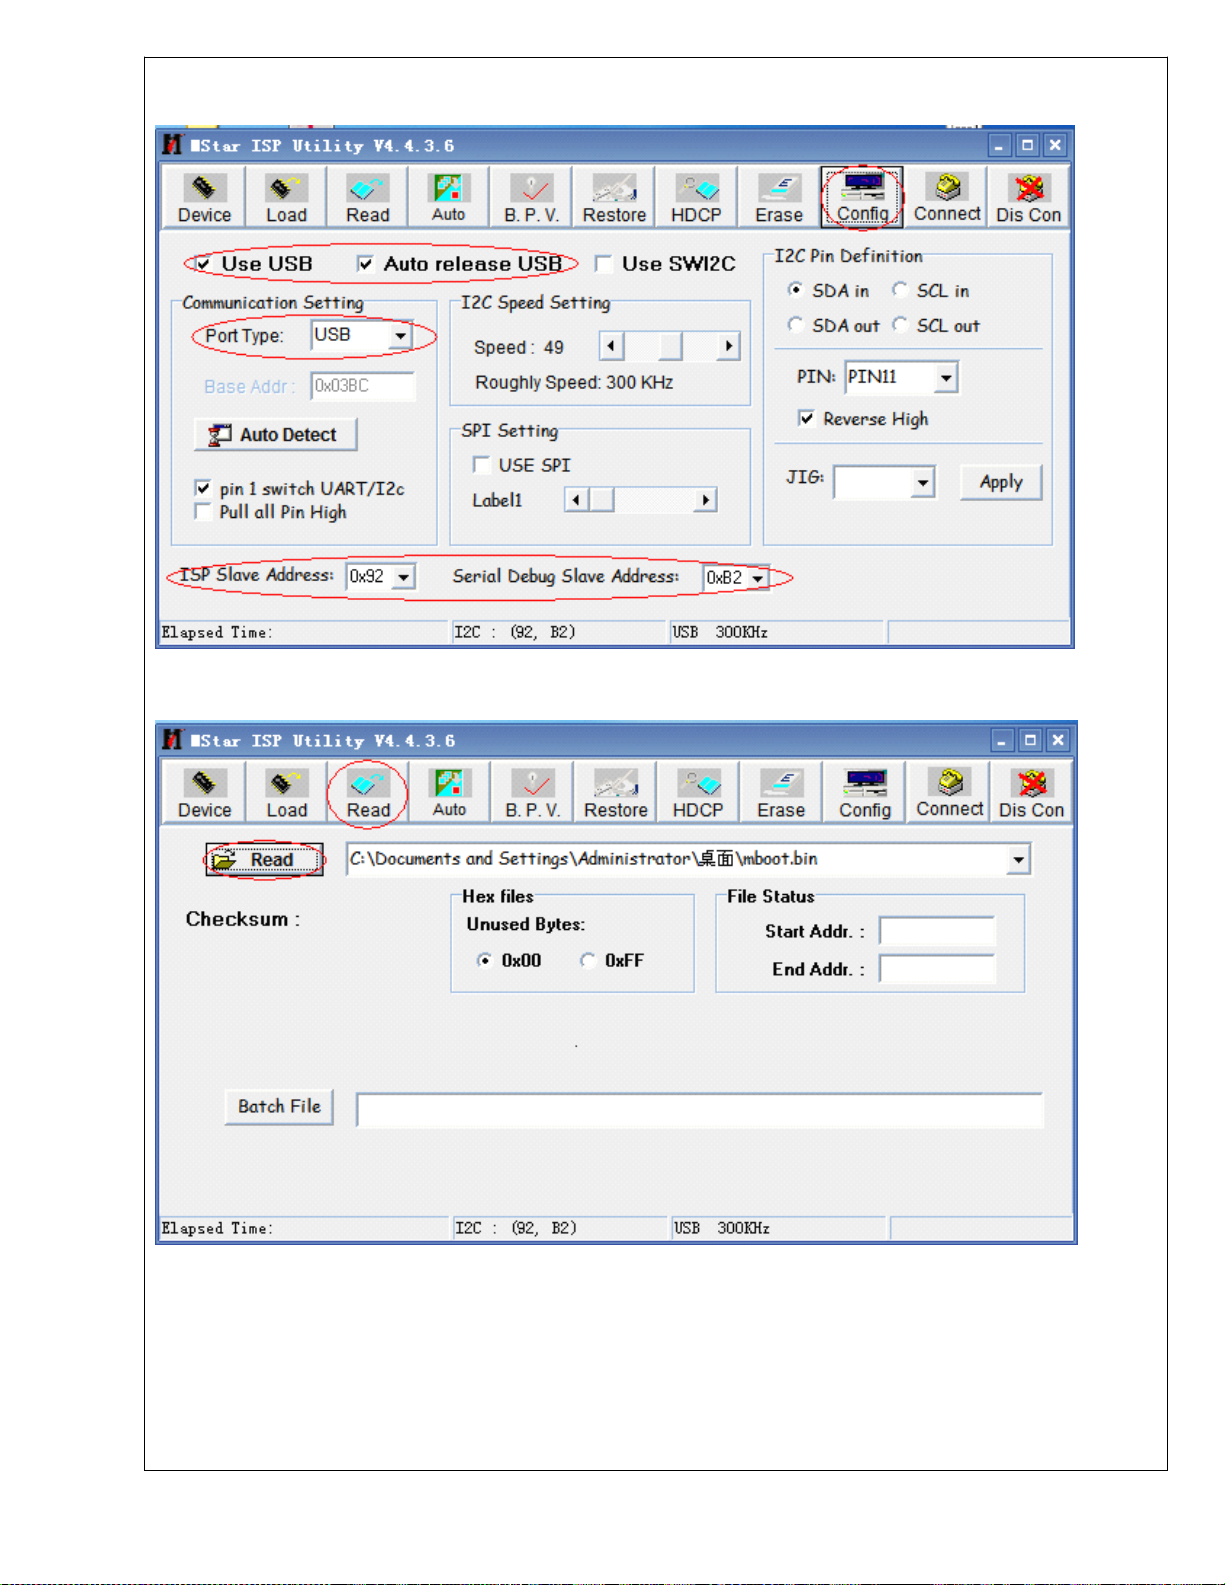
Task: Click the I2C speed slider thumb
Action: 670,347
